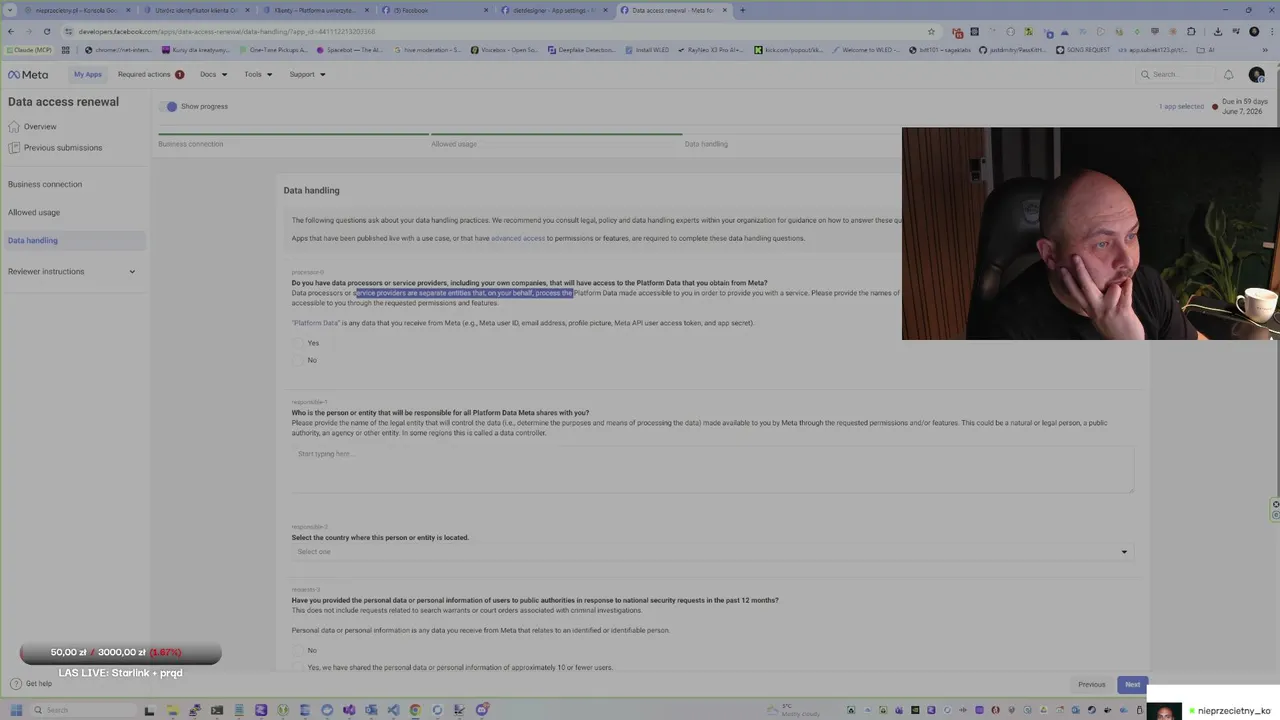Screen dimensions: 1280x720
Task: Click the responsible entity Start typing field
Action: point(712,468)
